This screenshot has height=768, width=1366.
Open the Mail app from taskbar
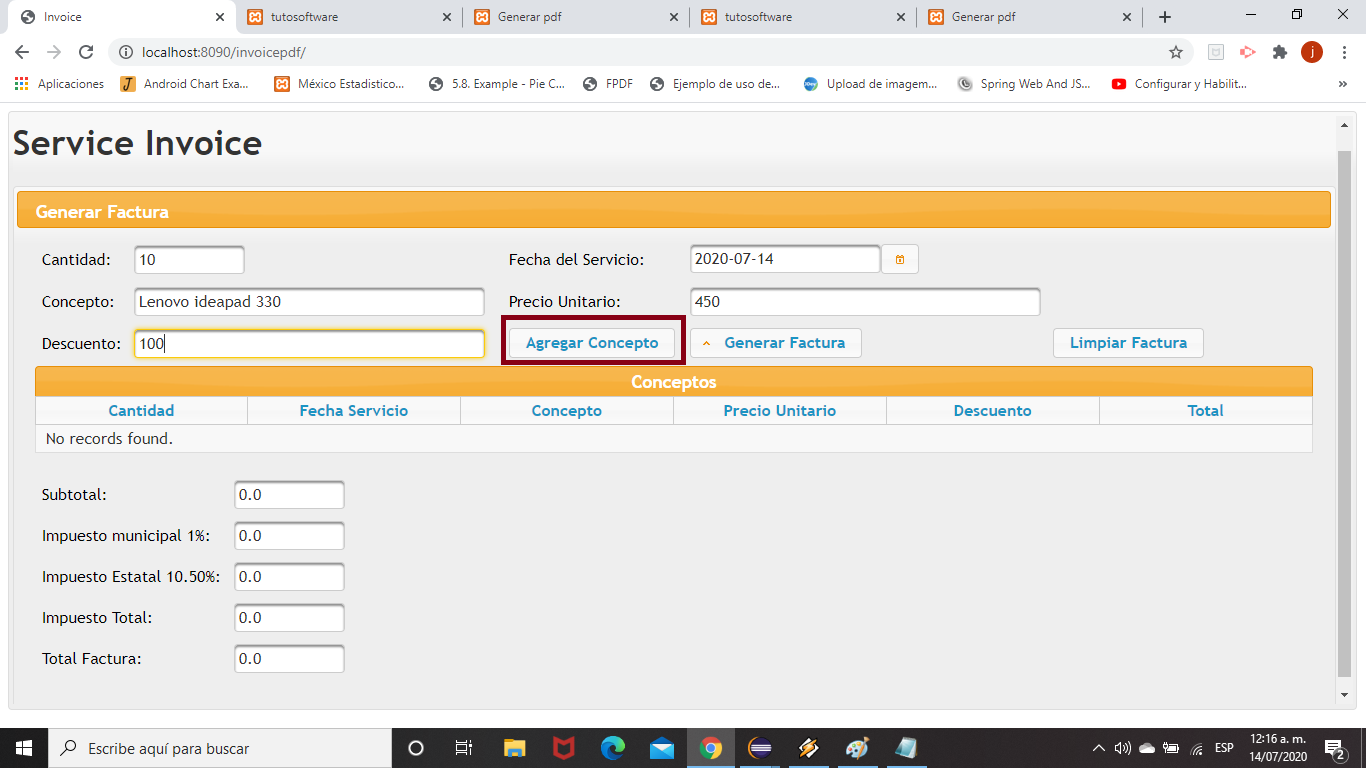click(x=662, y=748)
